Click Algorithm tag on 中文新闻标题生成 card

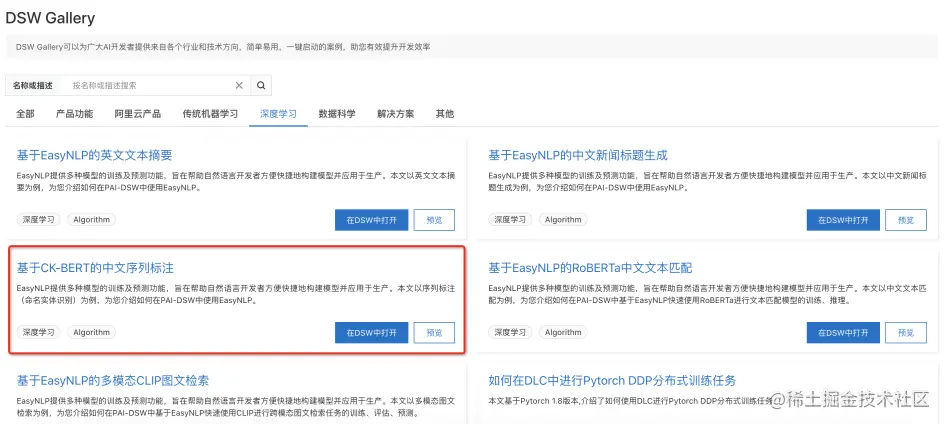(564, 220)
